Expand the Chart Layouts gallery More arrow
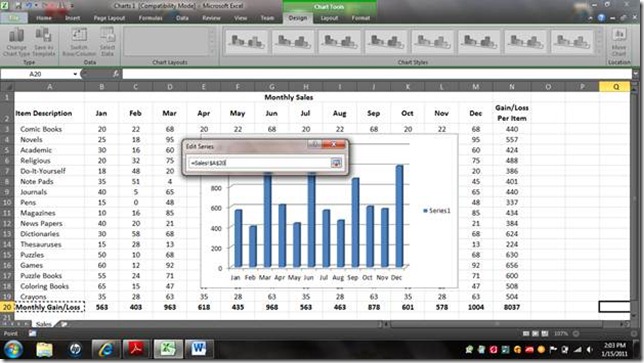The image size is (644, 363). coord(213,52)
